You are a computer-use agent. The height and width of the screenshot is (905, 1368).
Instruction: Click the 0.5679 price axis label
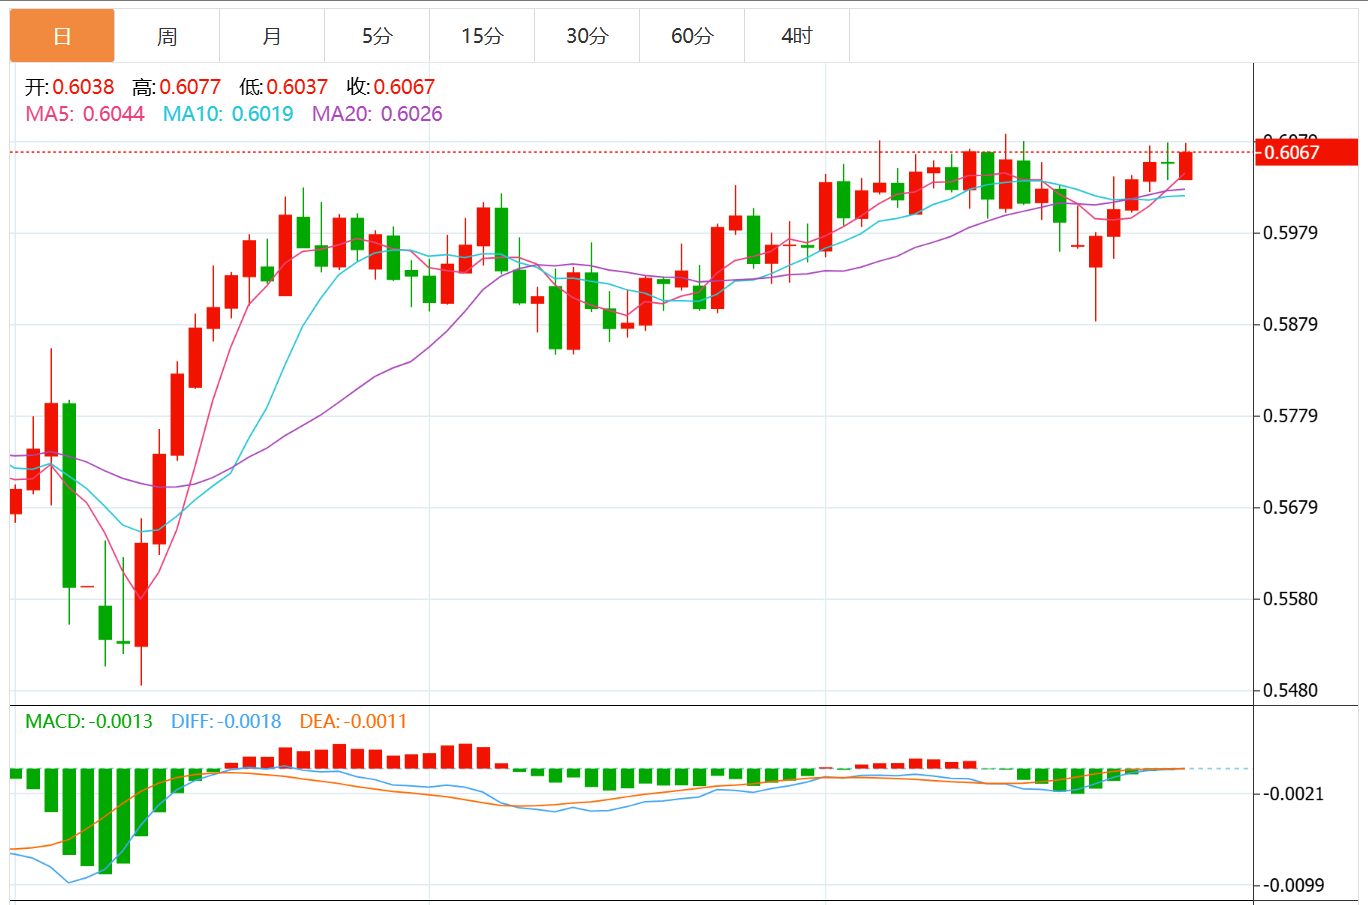1291,507
